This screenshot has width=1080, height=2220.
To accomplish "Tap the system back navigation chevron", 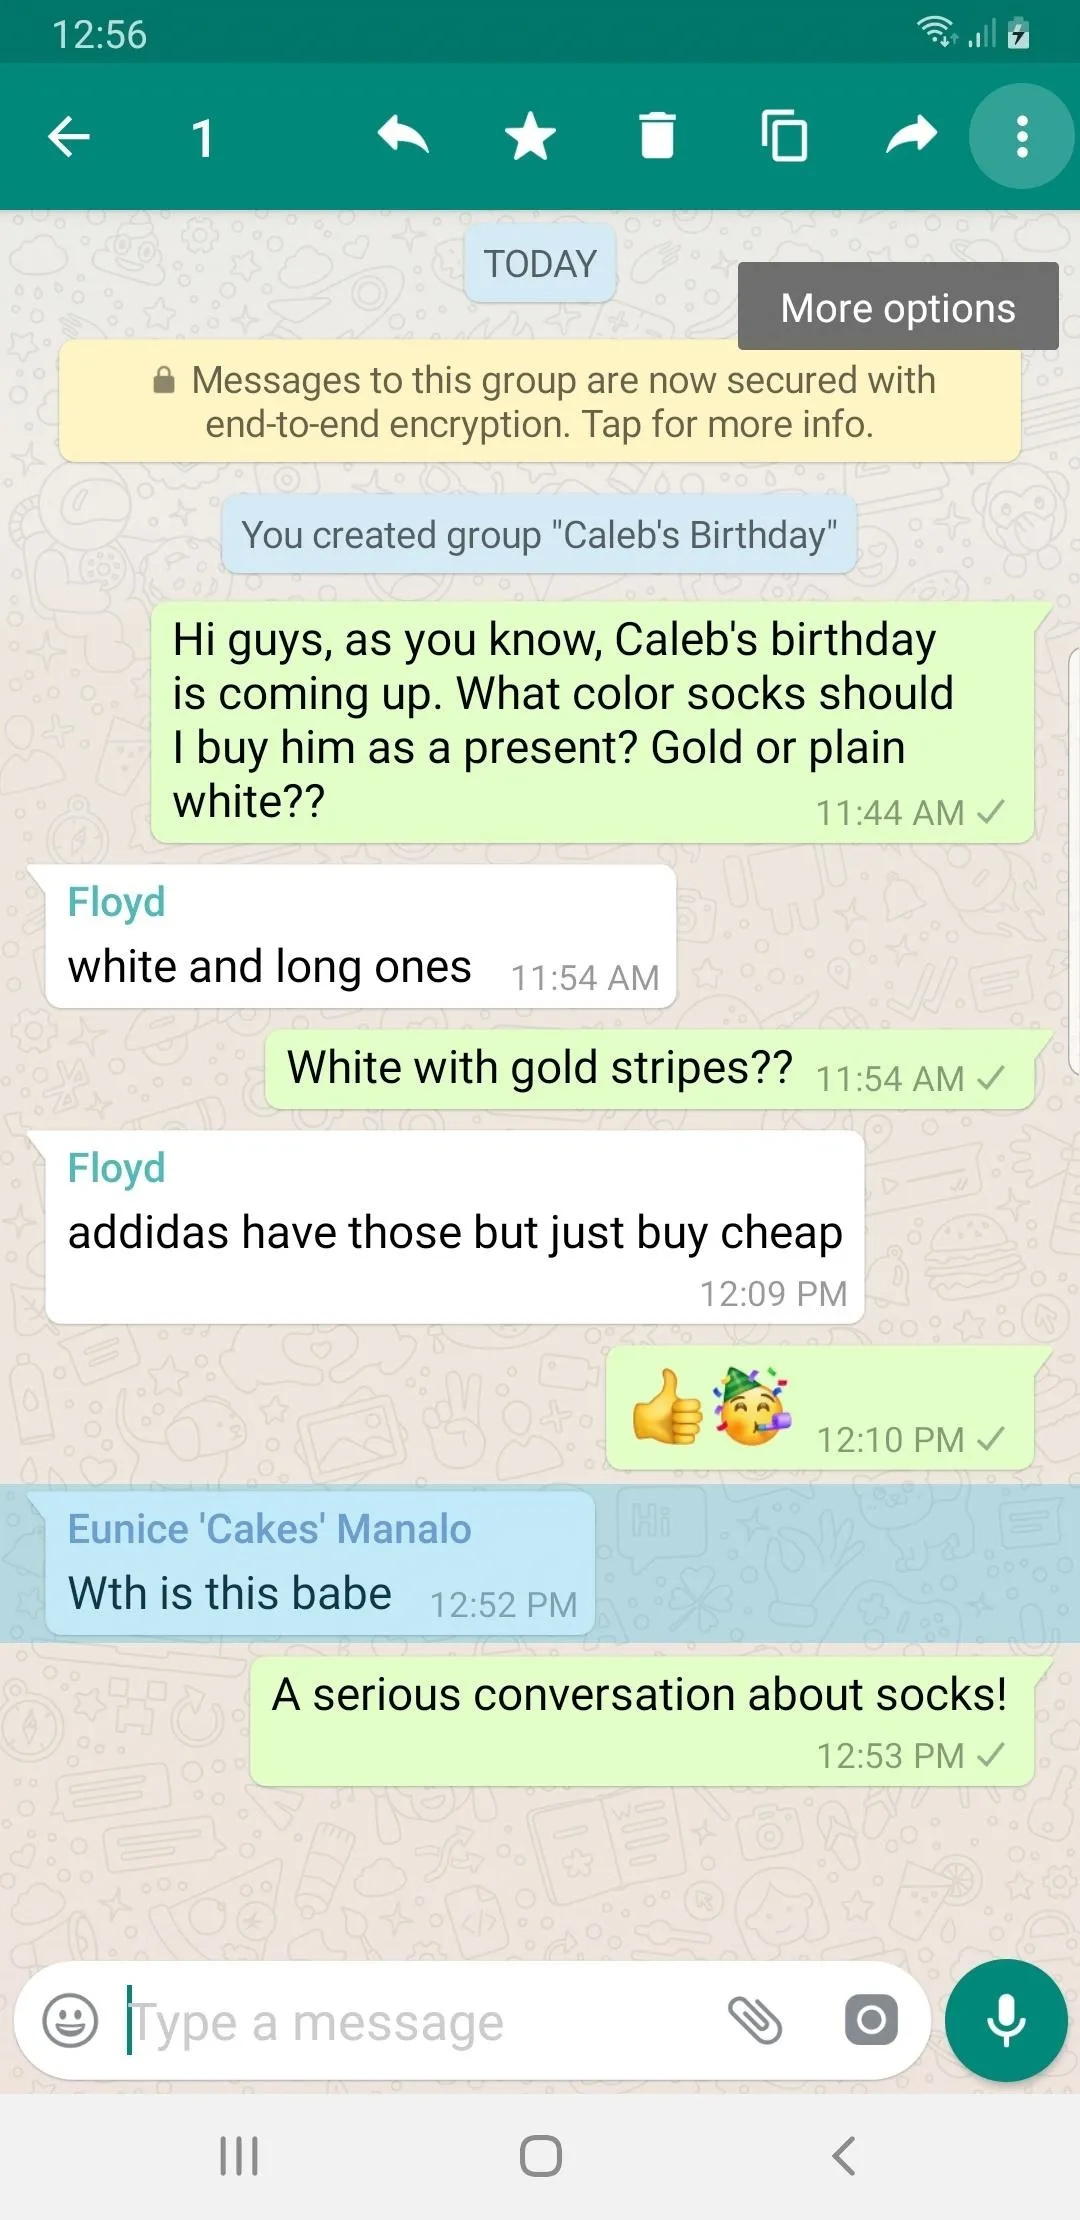I will [844, 2155].
